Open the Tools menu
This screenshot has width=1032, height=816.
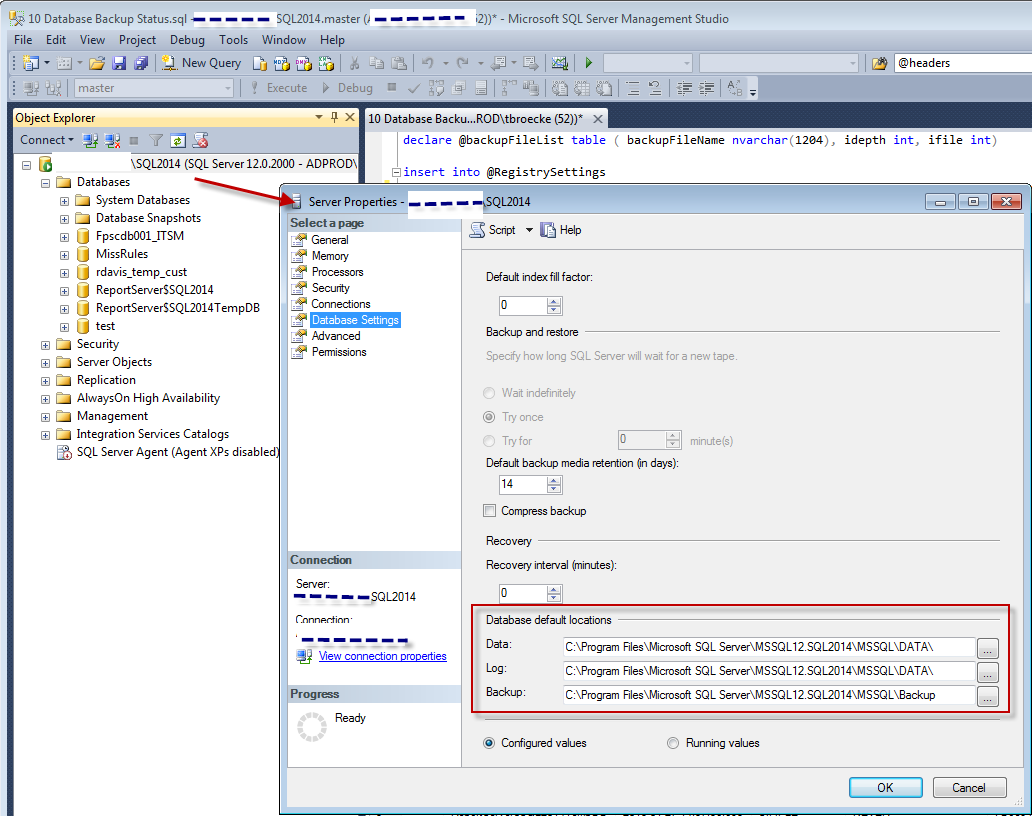(233, 40)
